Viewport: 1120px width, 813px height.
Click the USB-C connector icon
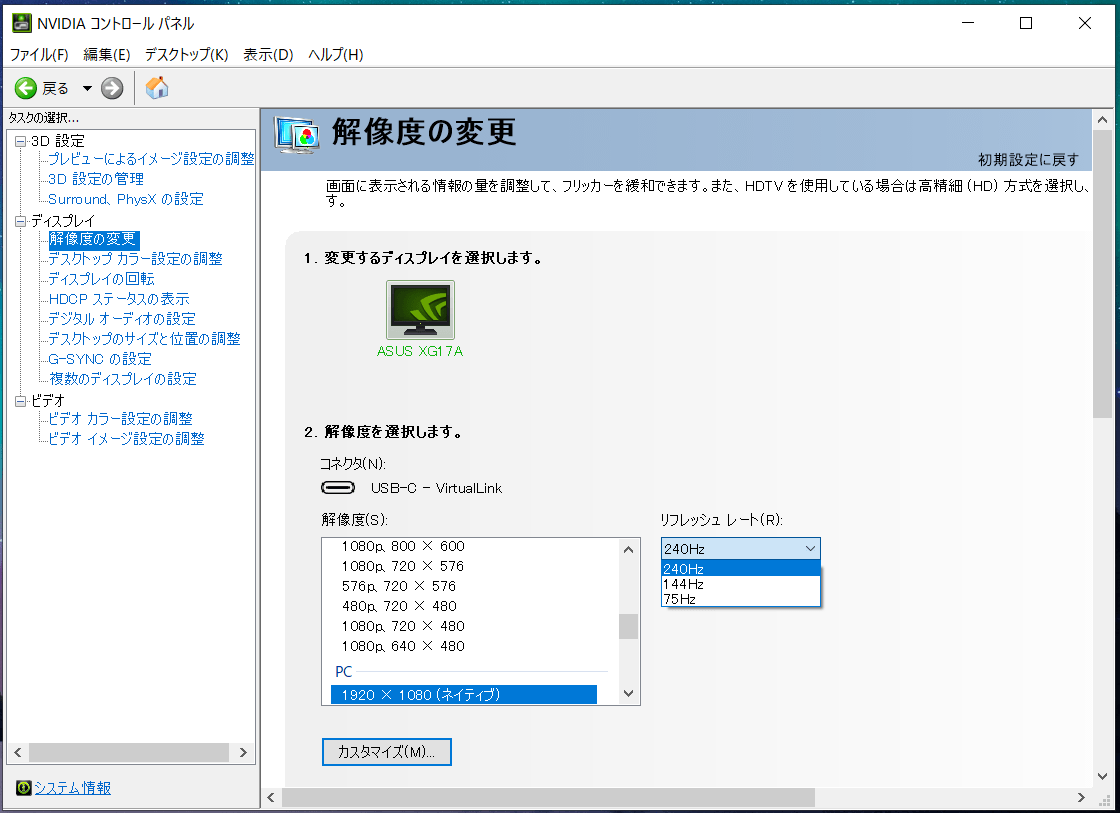point(338,488)
